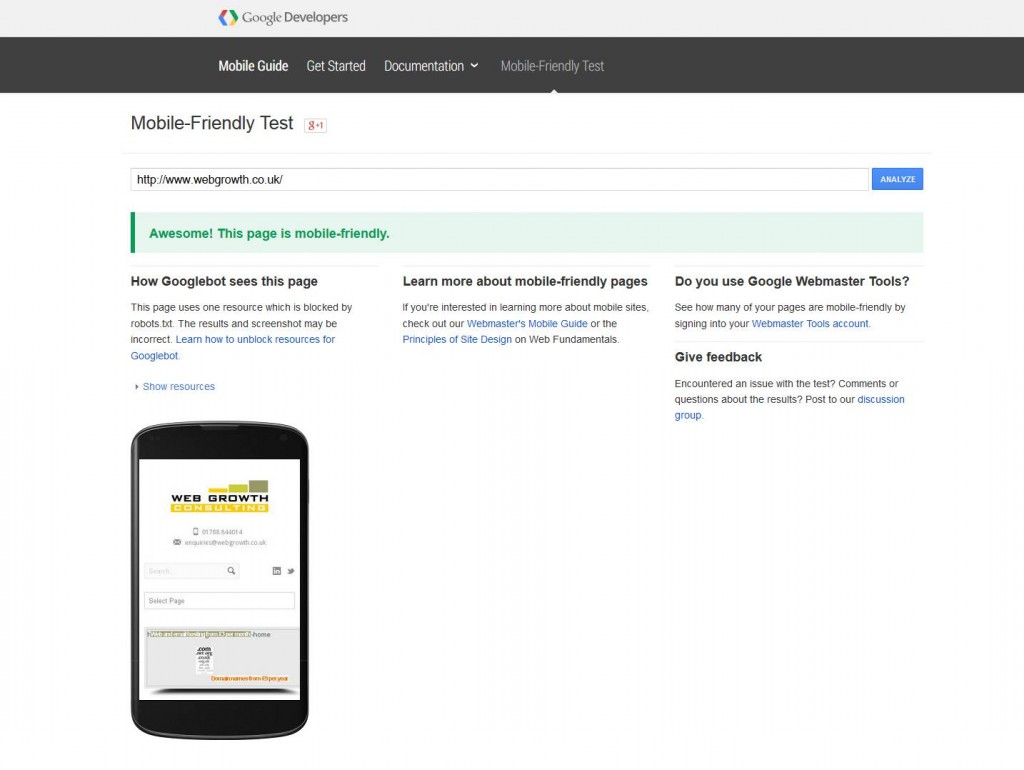Image resolution: width=1024 pixels, height=770 pixels.
Task: Select the Mobile-Friendly Test tab
Action: click(x=552, y=66)
